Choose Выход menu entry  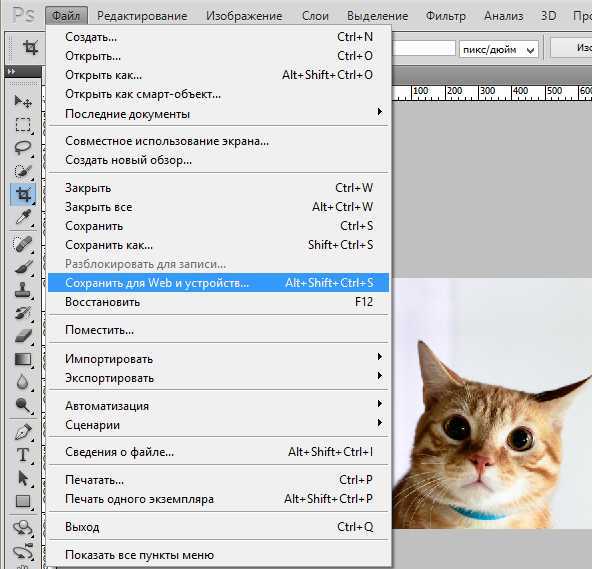coord(218,526)
